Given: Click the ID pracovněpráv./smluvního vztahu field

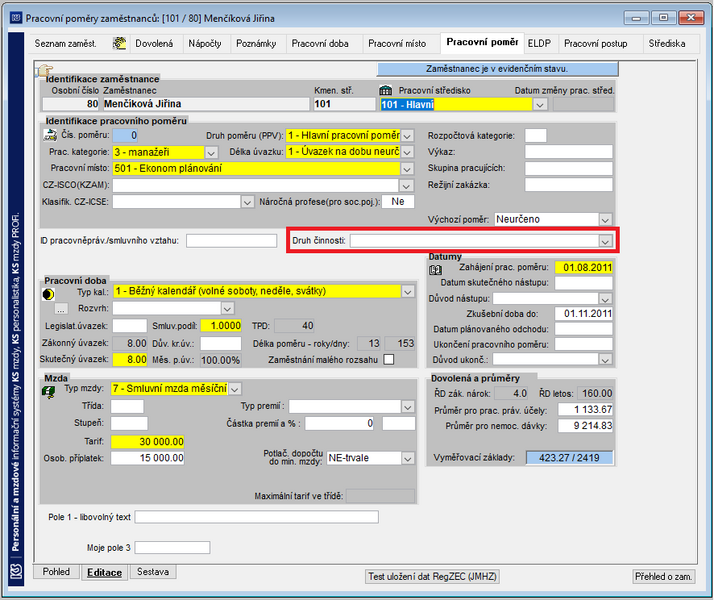Looking at the screenshot, I should 231,241.
